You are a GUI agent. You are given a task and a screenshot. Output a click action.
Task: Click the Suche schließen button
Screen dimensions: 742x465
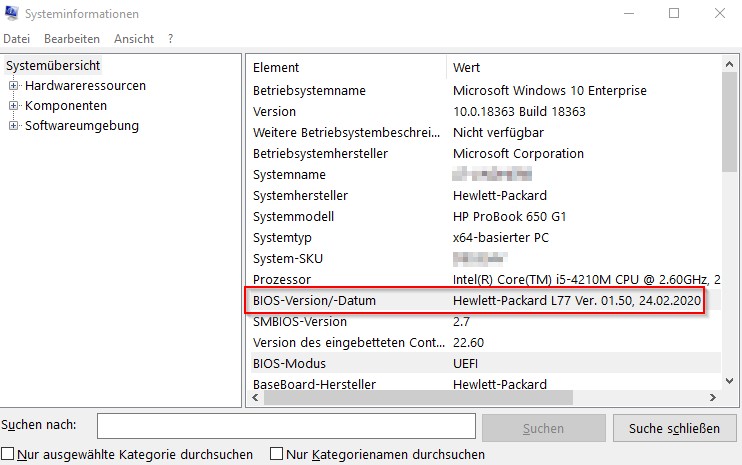pyautogui.click(x=674, y=428)
